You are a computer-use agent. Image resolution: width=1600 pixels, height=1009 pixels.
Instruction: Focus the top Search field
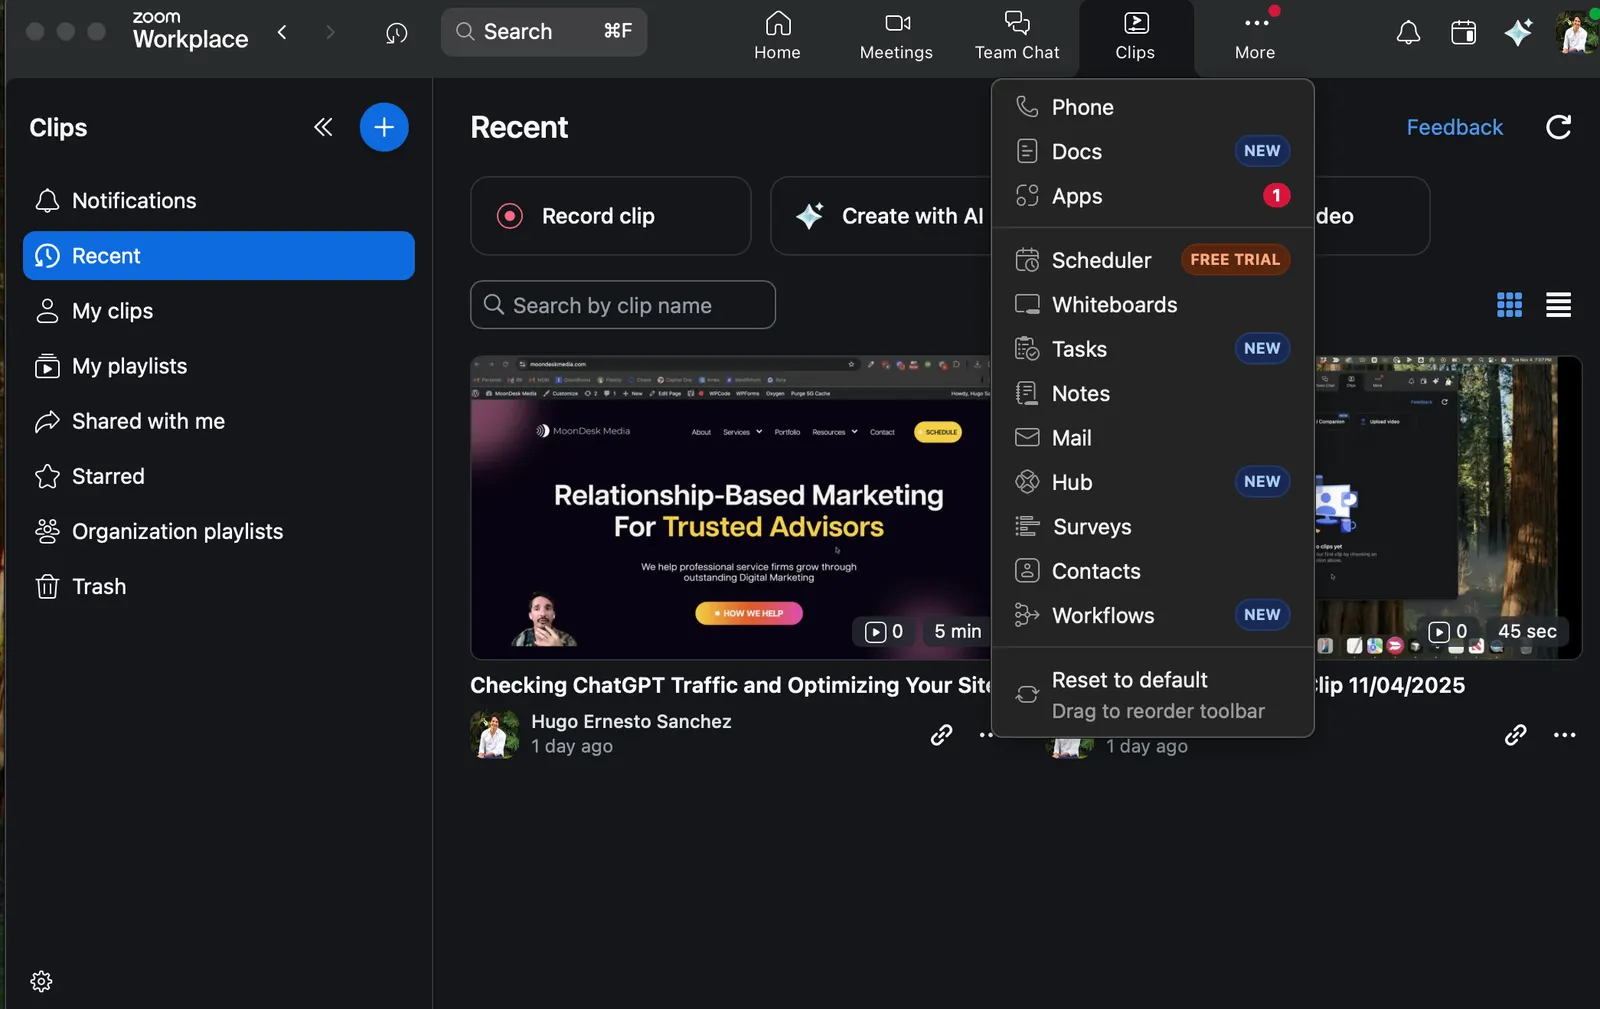[544, 32]
